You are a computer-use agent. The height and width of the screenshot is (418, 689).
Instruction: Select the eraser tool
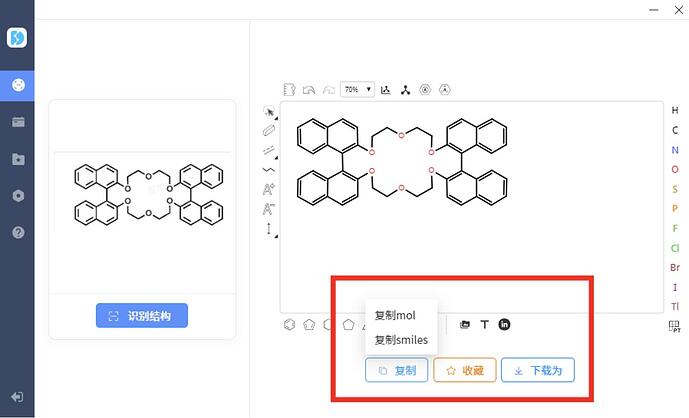coord(269,130)
